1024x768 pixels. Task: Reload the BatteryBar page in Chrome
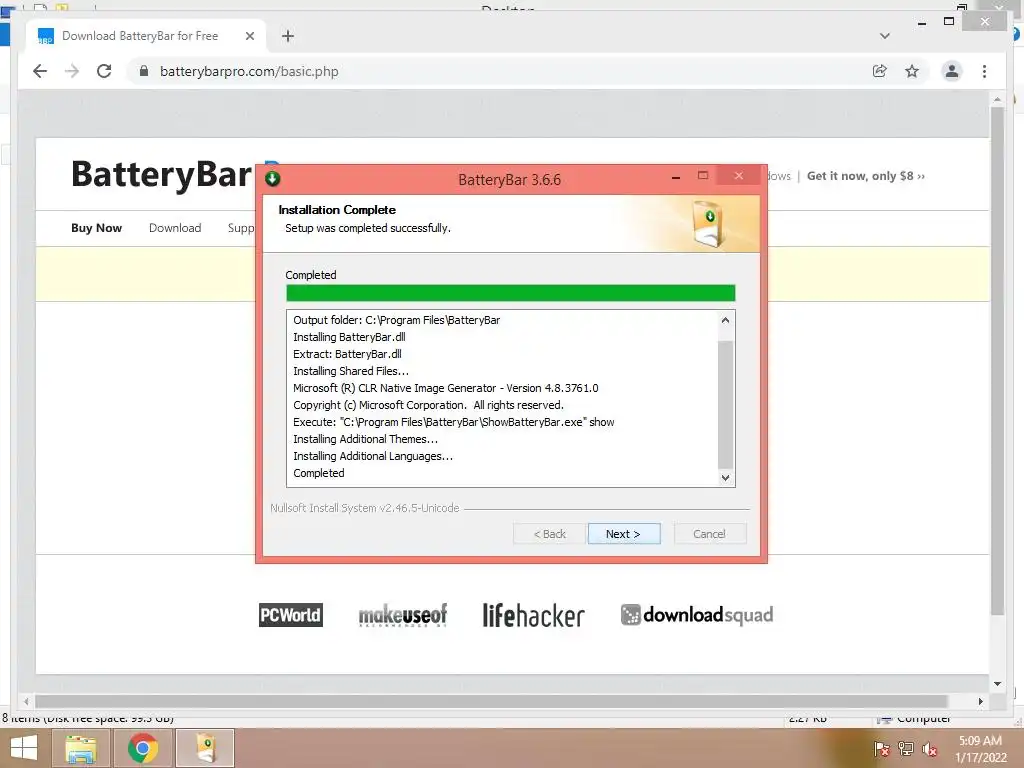(104, 71)
